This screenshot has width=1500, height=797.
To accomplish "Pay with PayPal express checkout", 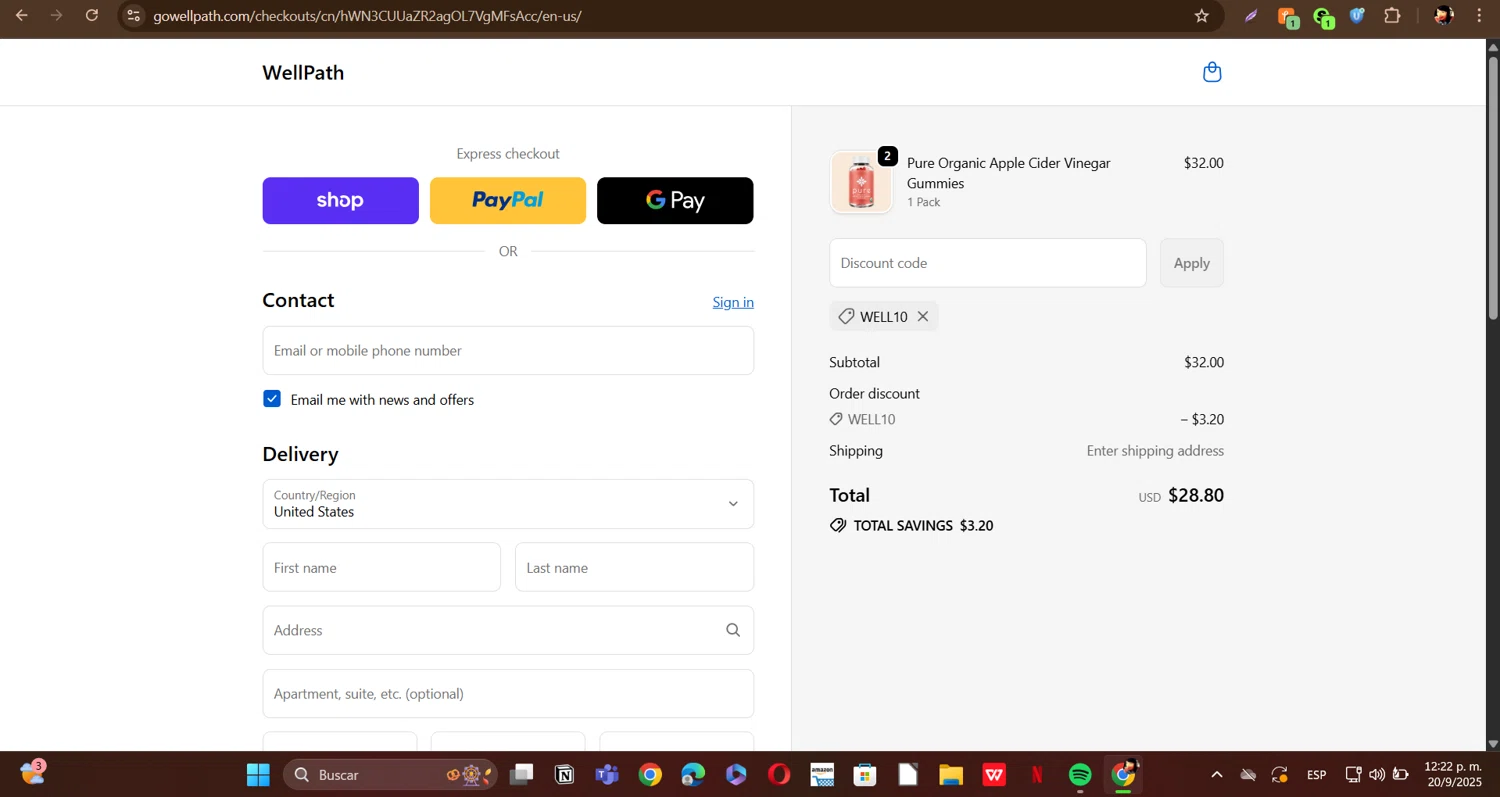I will tap(508, 201).
